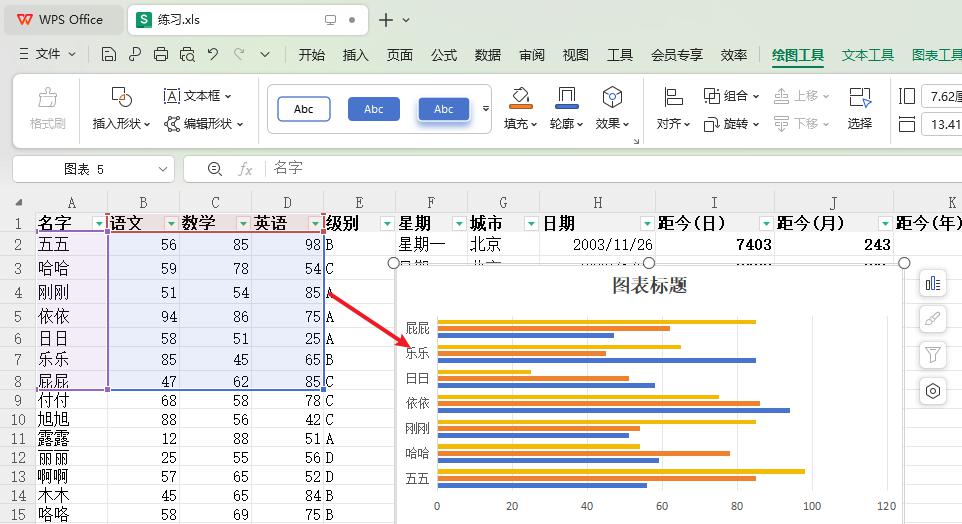Open the 文件 menu
Screen dimensions: 962x524
[x=48, y=54]
